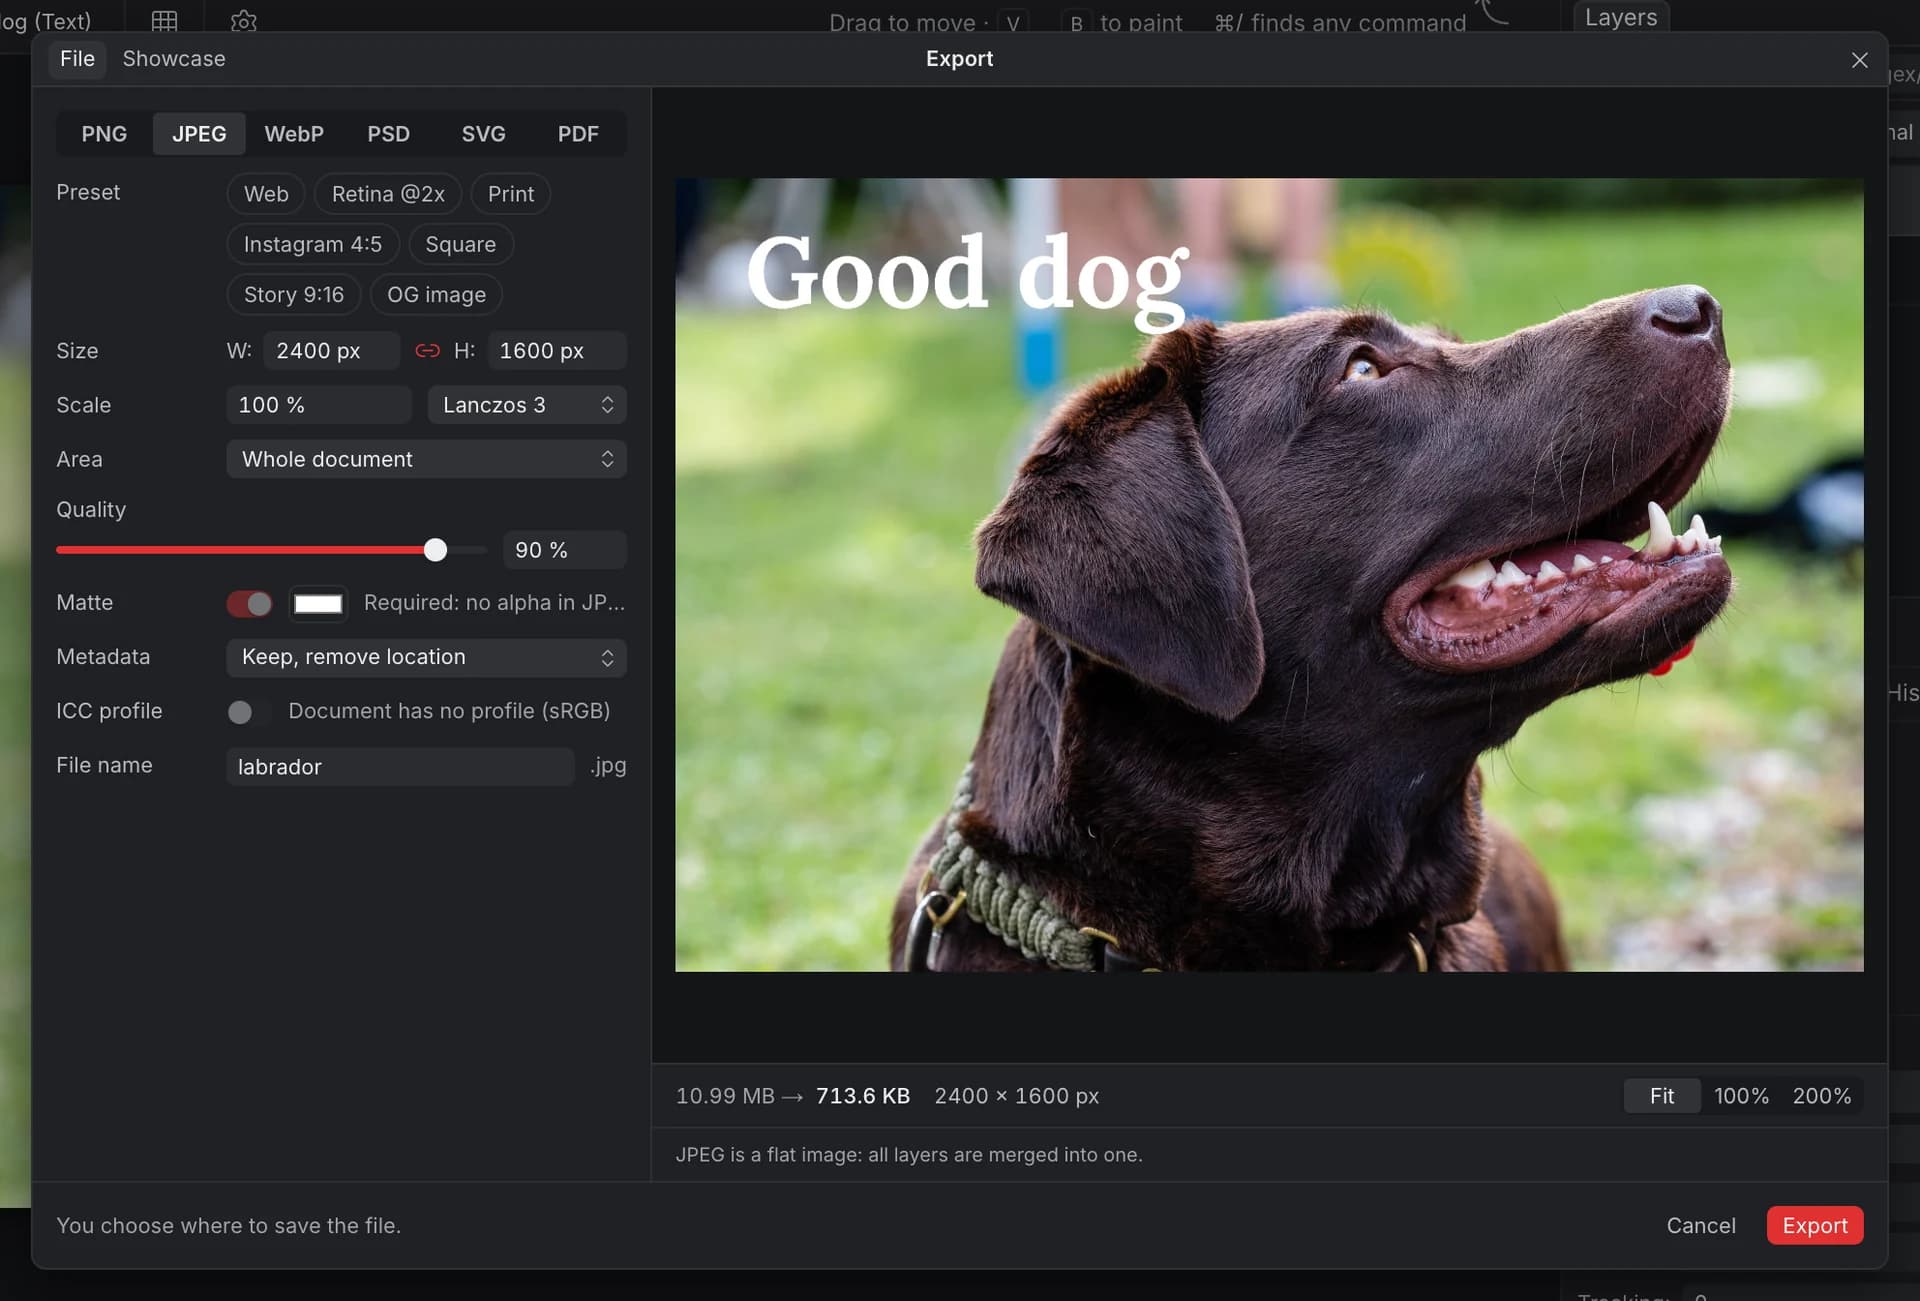Choose the PSD format tab

coord(388,134)
